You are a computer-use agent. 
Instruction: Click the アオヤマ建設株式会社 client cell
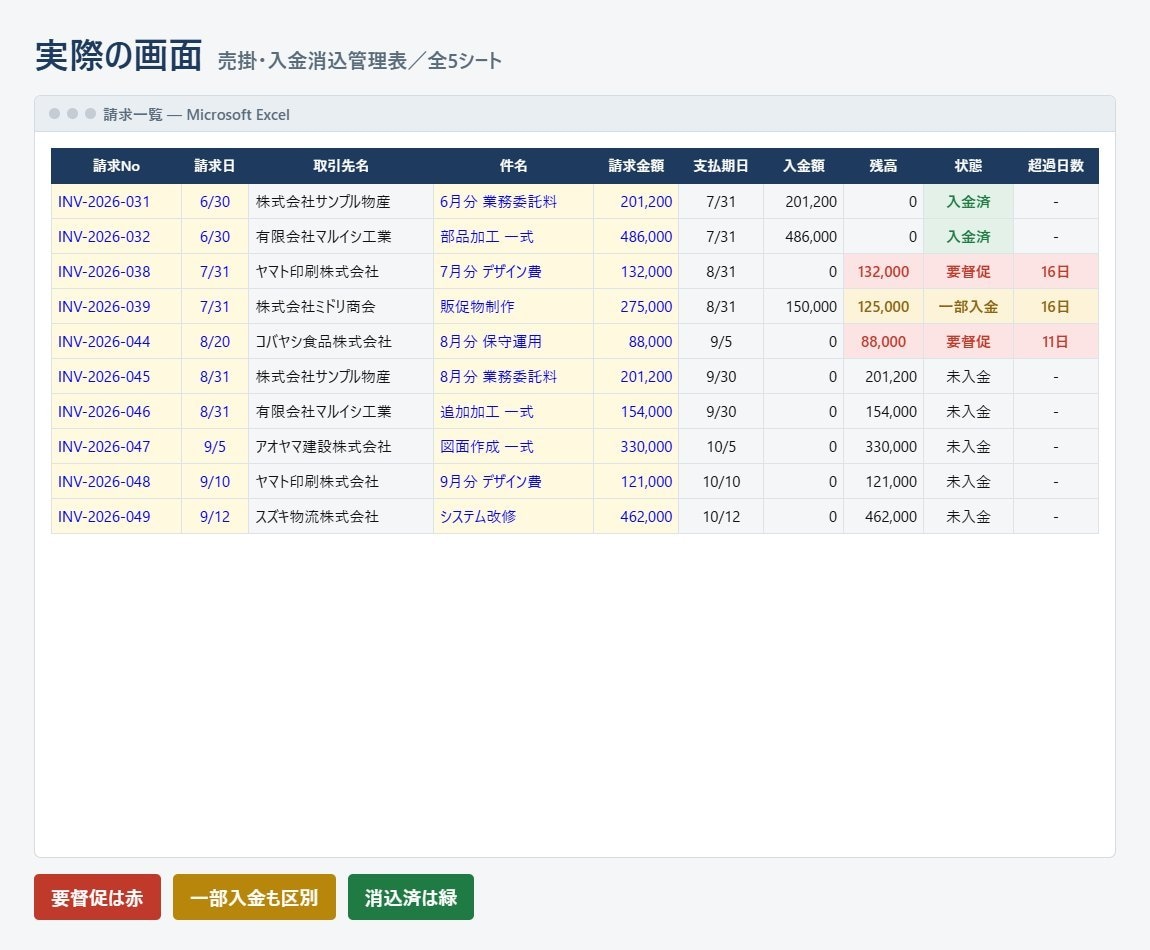click(x=341, y=446)
